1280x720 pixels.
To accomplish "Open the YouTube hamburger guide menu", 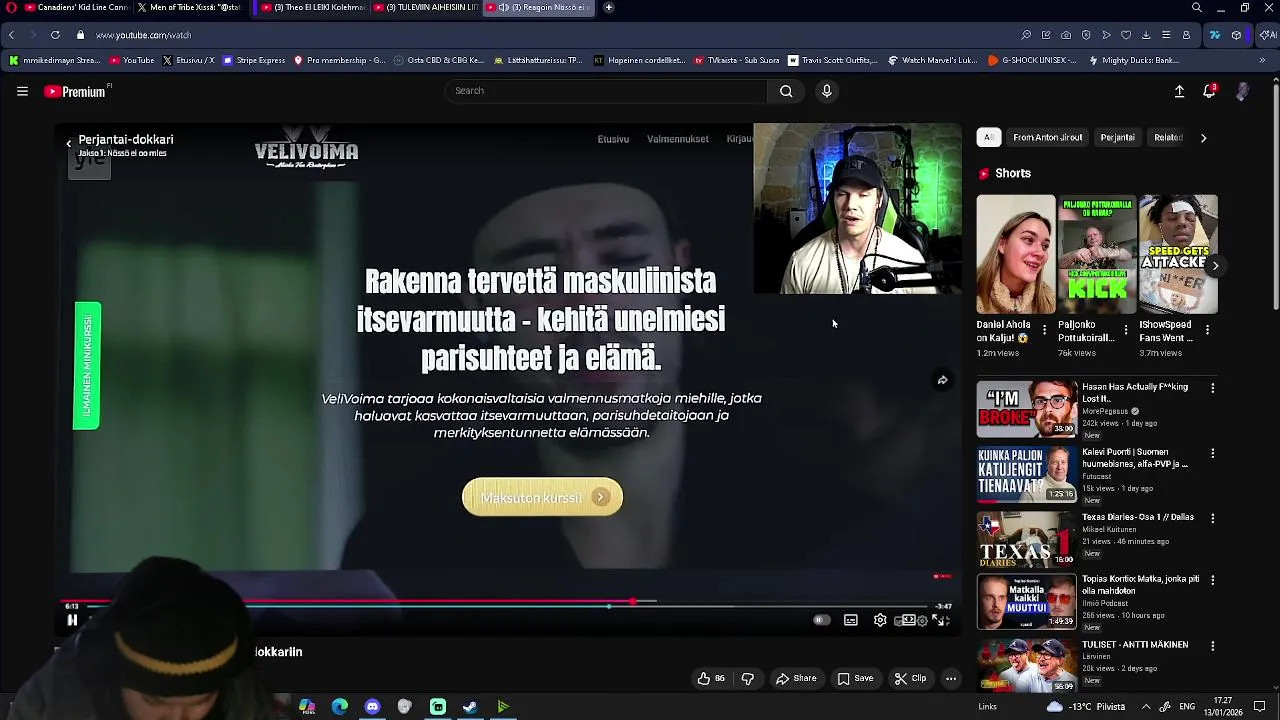I will pyautogui.click(x=22, y=91).
